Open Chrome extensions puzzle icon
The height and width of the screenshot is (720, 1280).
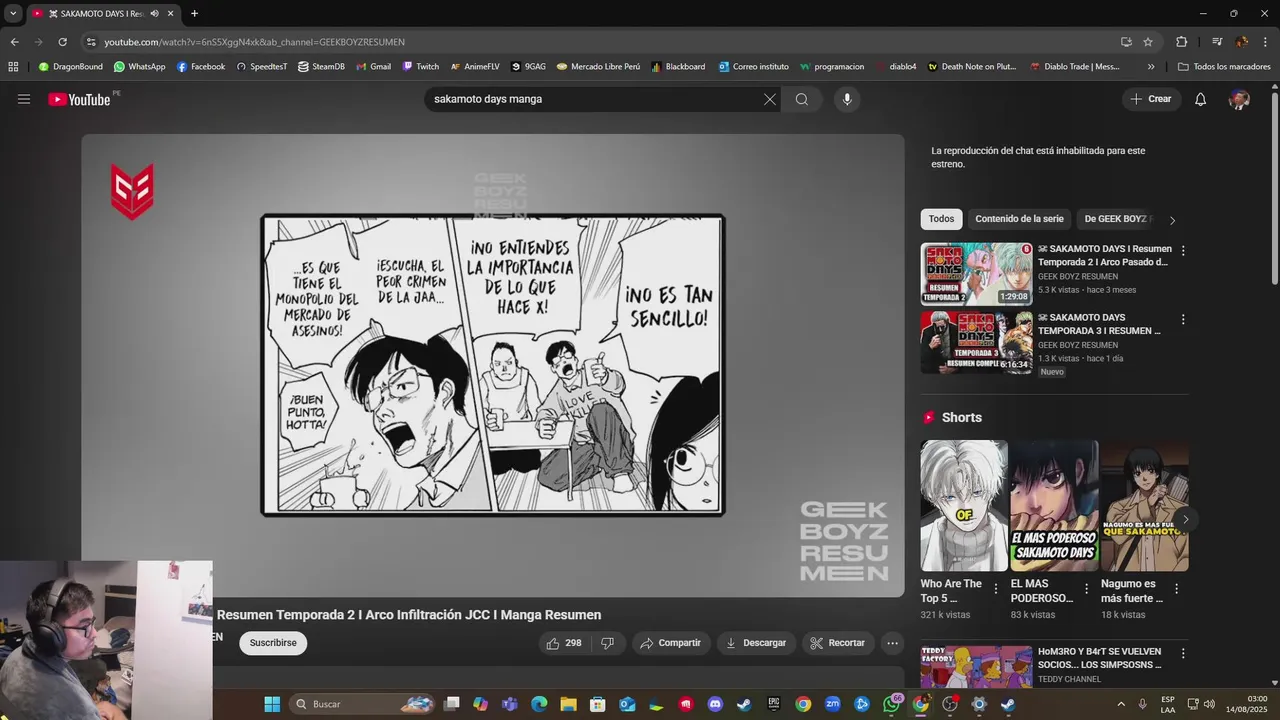click(x=1181, y=42)
